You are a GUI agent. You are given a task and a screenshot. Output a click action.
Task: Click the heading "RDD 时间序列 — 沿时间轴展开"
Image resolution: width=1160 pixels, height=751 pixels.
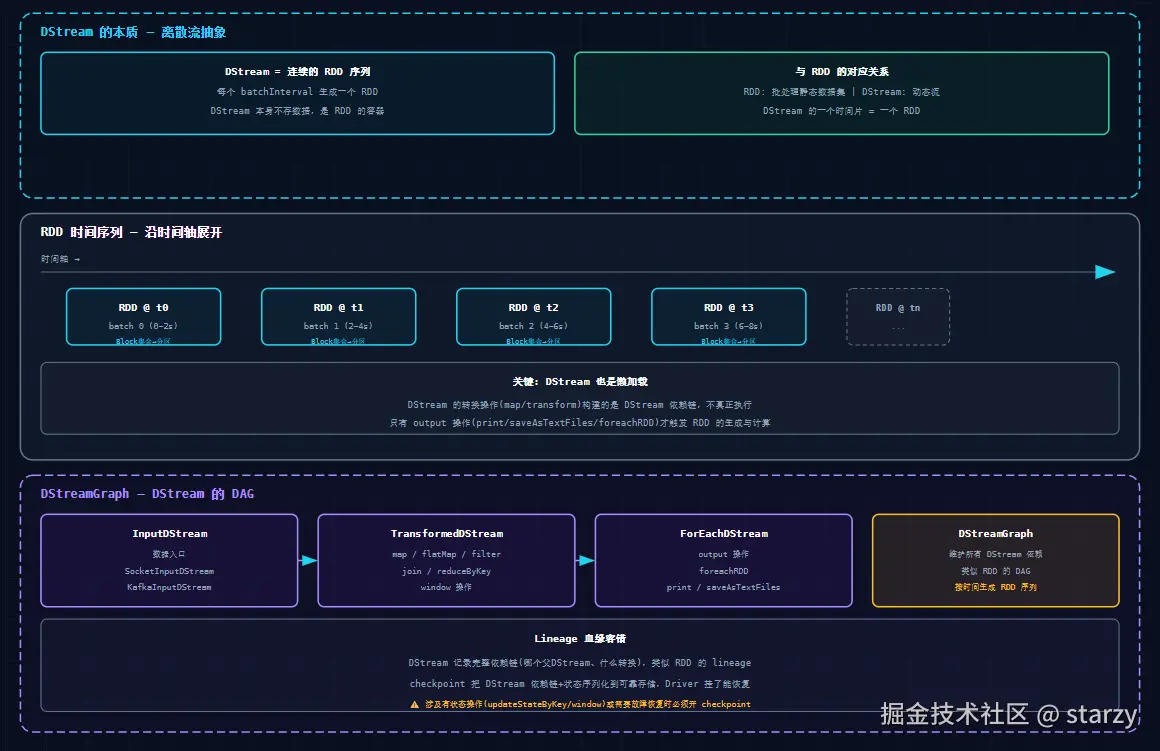(x=131, y=232)
